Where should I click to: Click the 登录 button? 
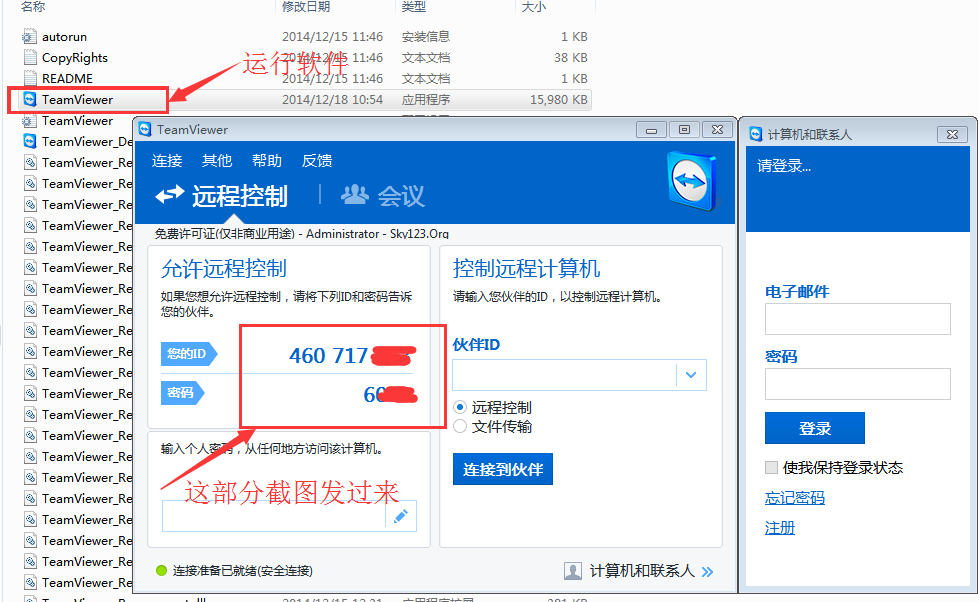tap(815, 428)
